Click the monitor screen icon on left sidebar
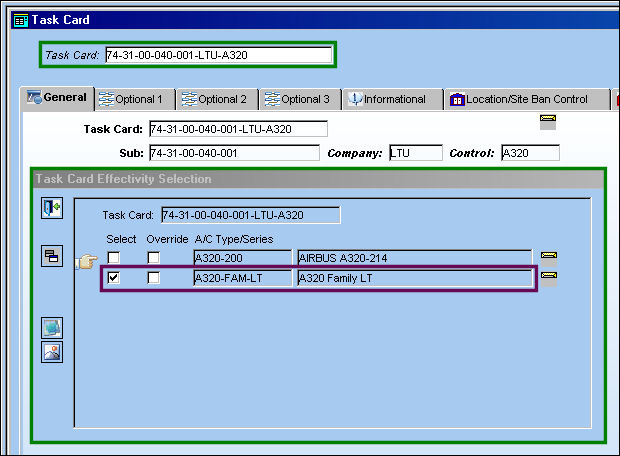620x456 pixels. (x=52, y=328)
